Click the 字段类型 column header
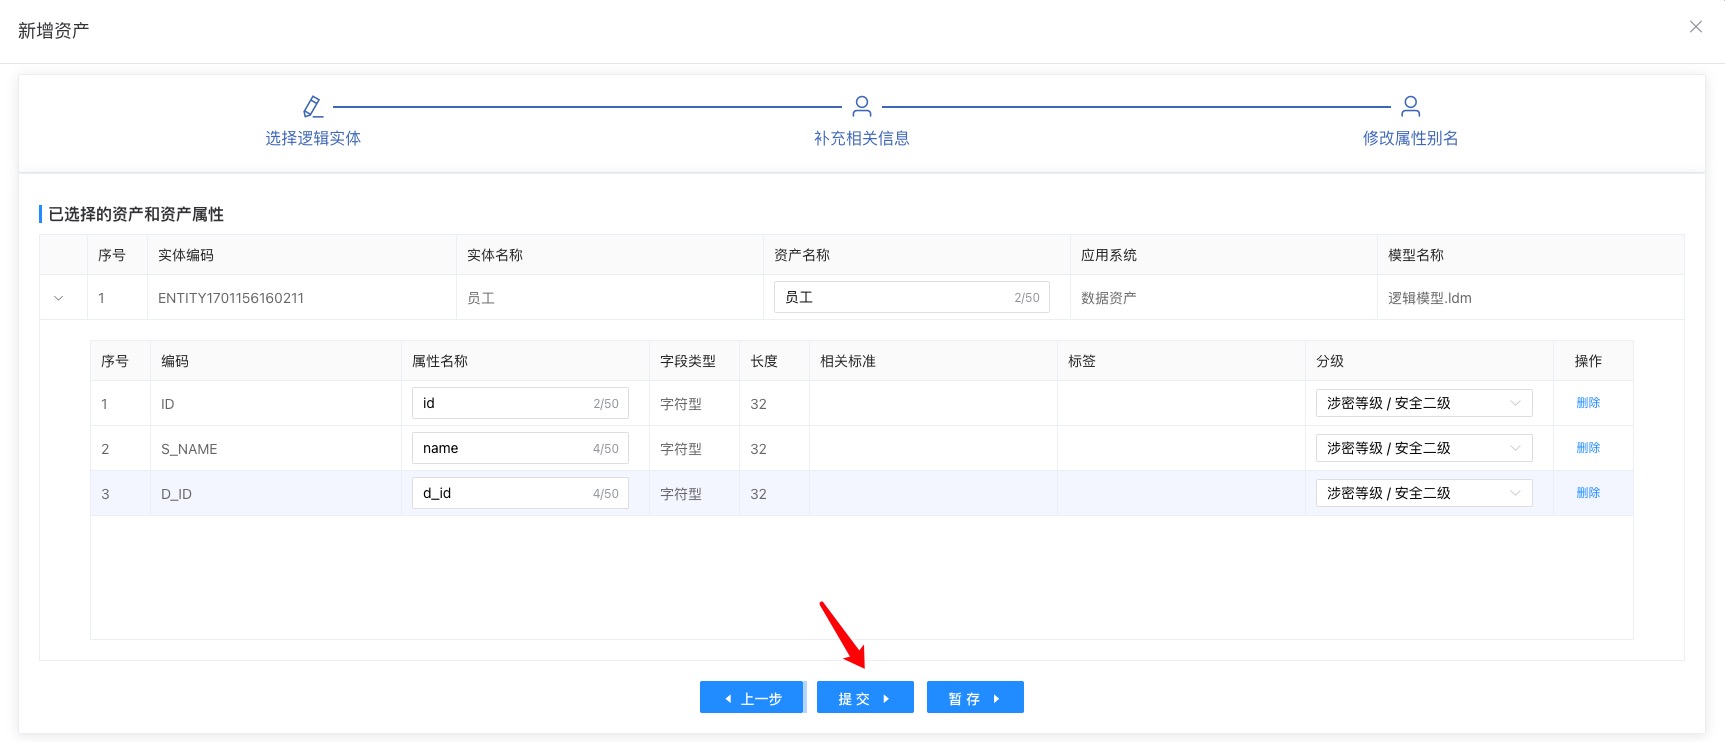1725x742 pixels. pos(688,361)
